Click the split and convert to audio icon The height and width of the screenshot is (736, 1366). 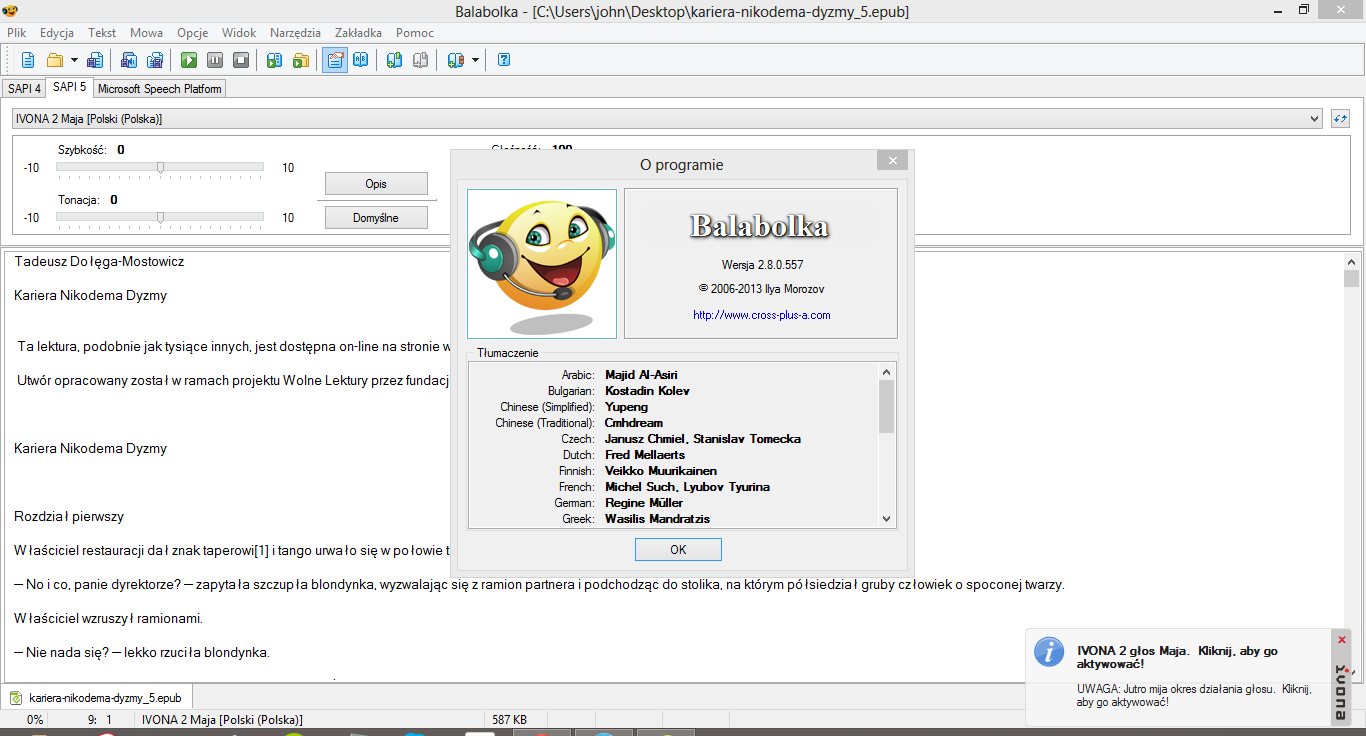click(155, 60)
